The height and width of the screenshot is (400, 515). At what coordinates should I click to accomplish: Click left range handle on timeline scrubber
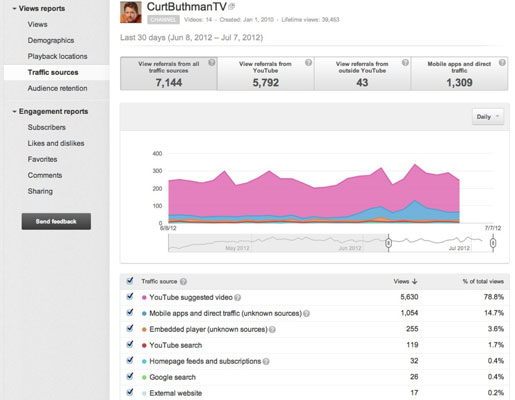pos(388,243)
